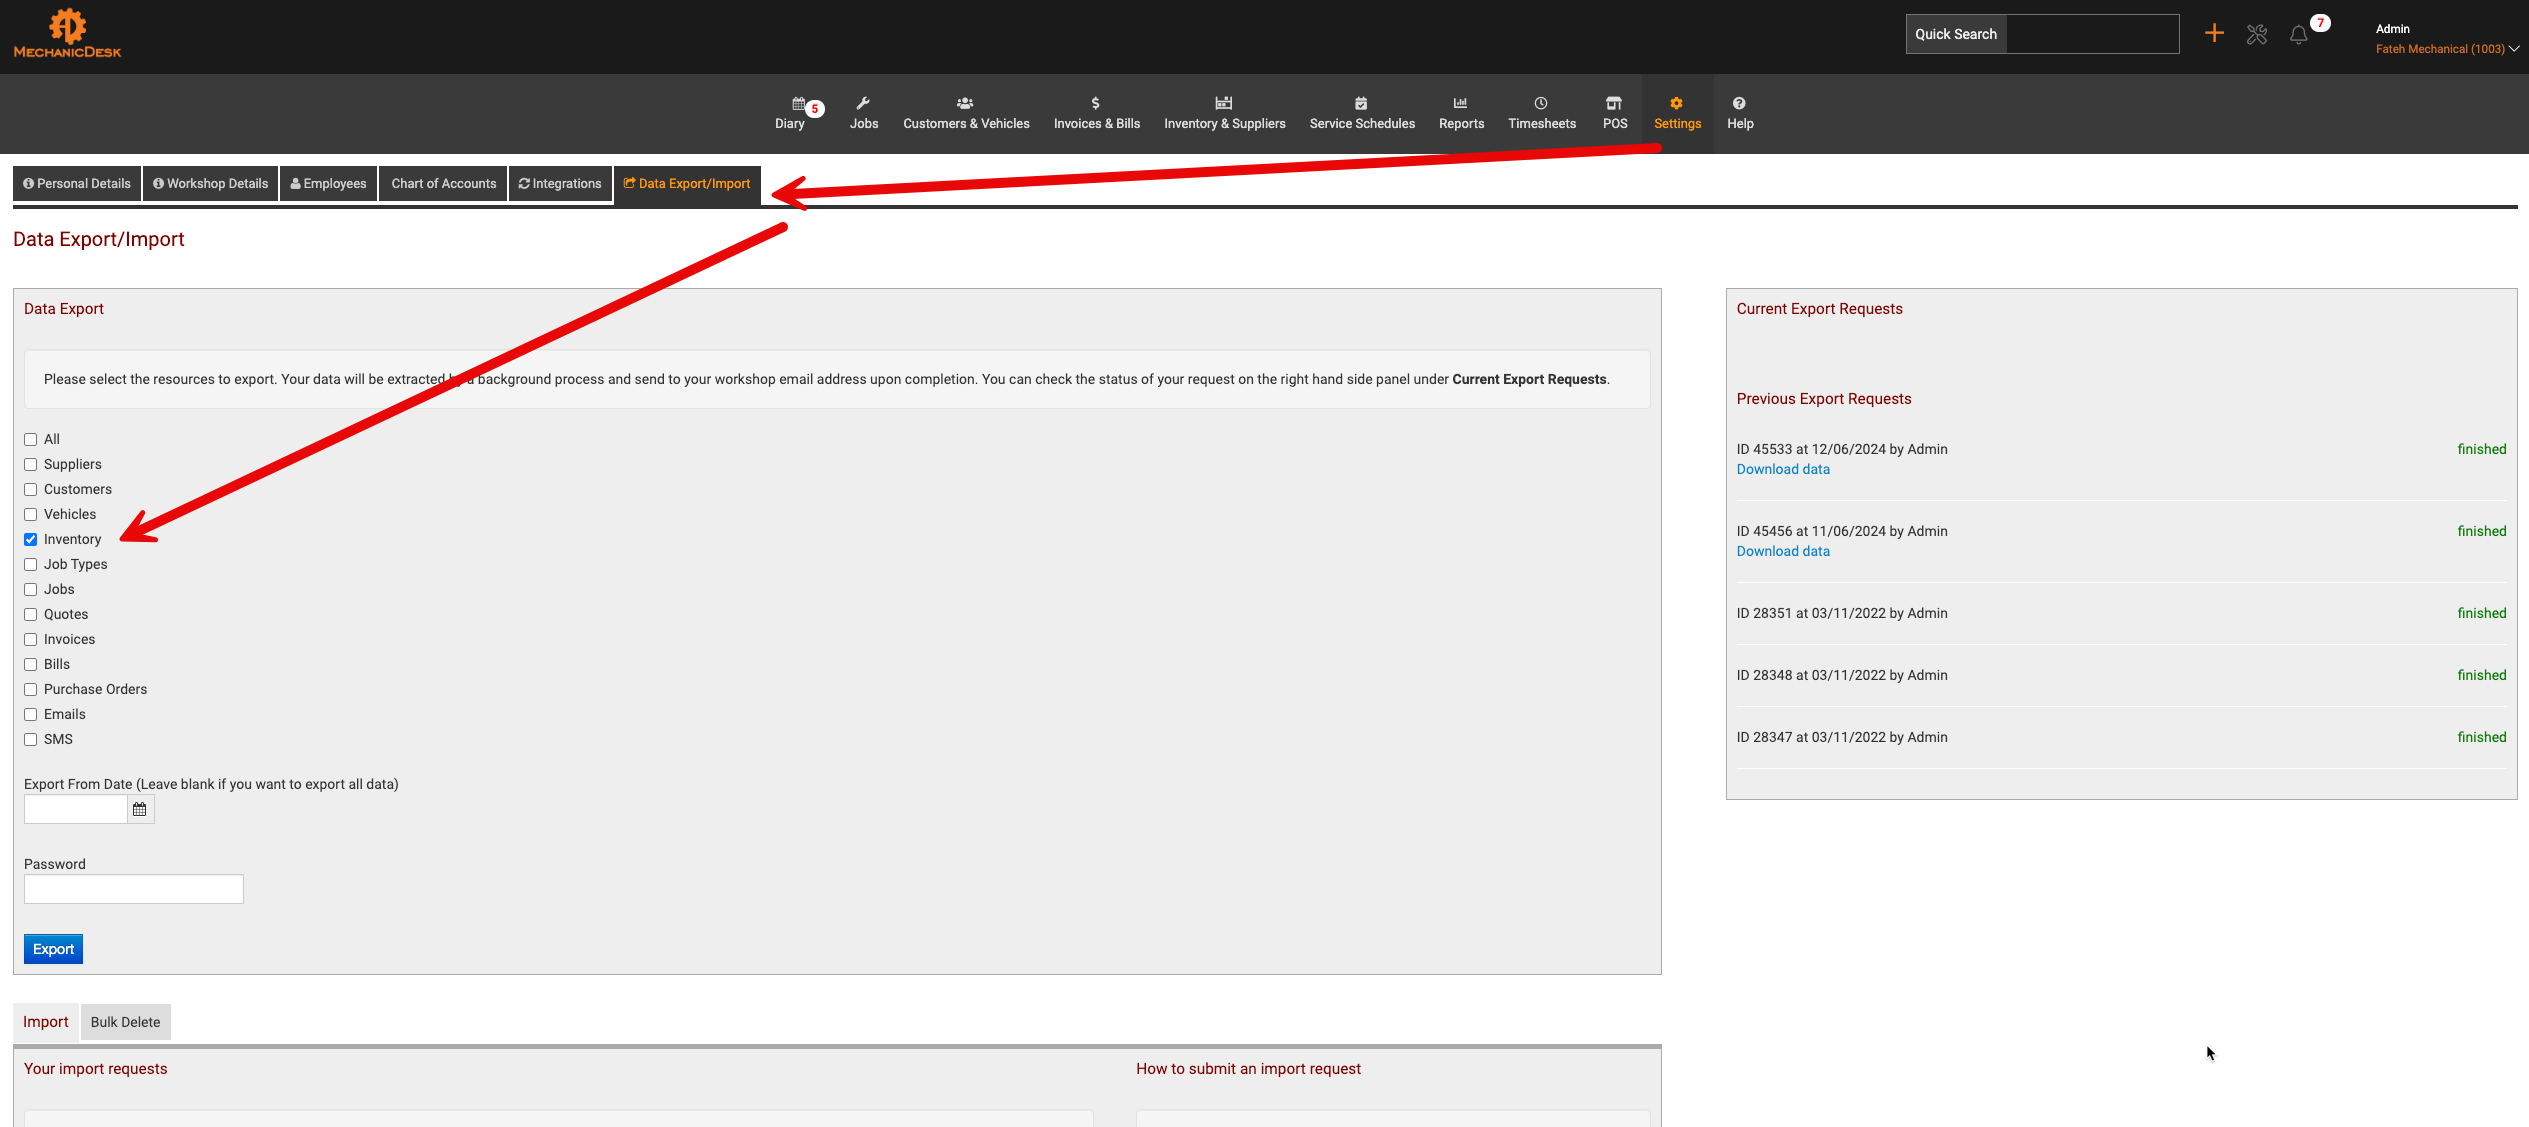
Task: Open the Help question mark icon
Action: (x=1739, y=103)
